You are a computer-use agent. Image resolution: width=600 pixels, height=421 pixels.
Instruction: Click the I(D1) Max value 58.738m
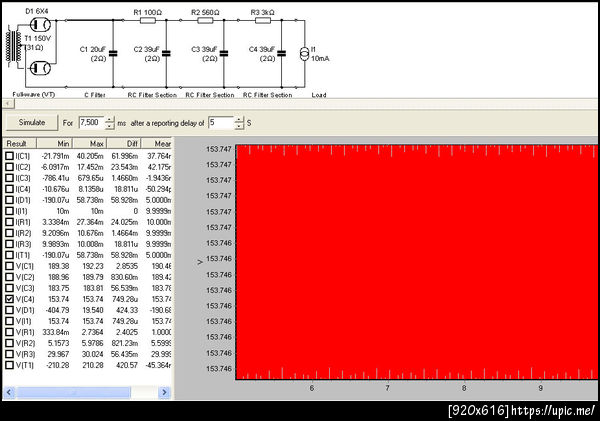[x=90, y=200]
